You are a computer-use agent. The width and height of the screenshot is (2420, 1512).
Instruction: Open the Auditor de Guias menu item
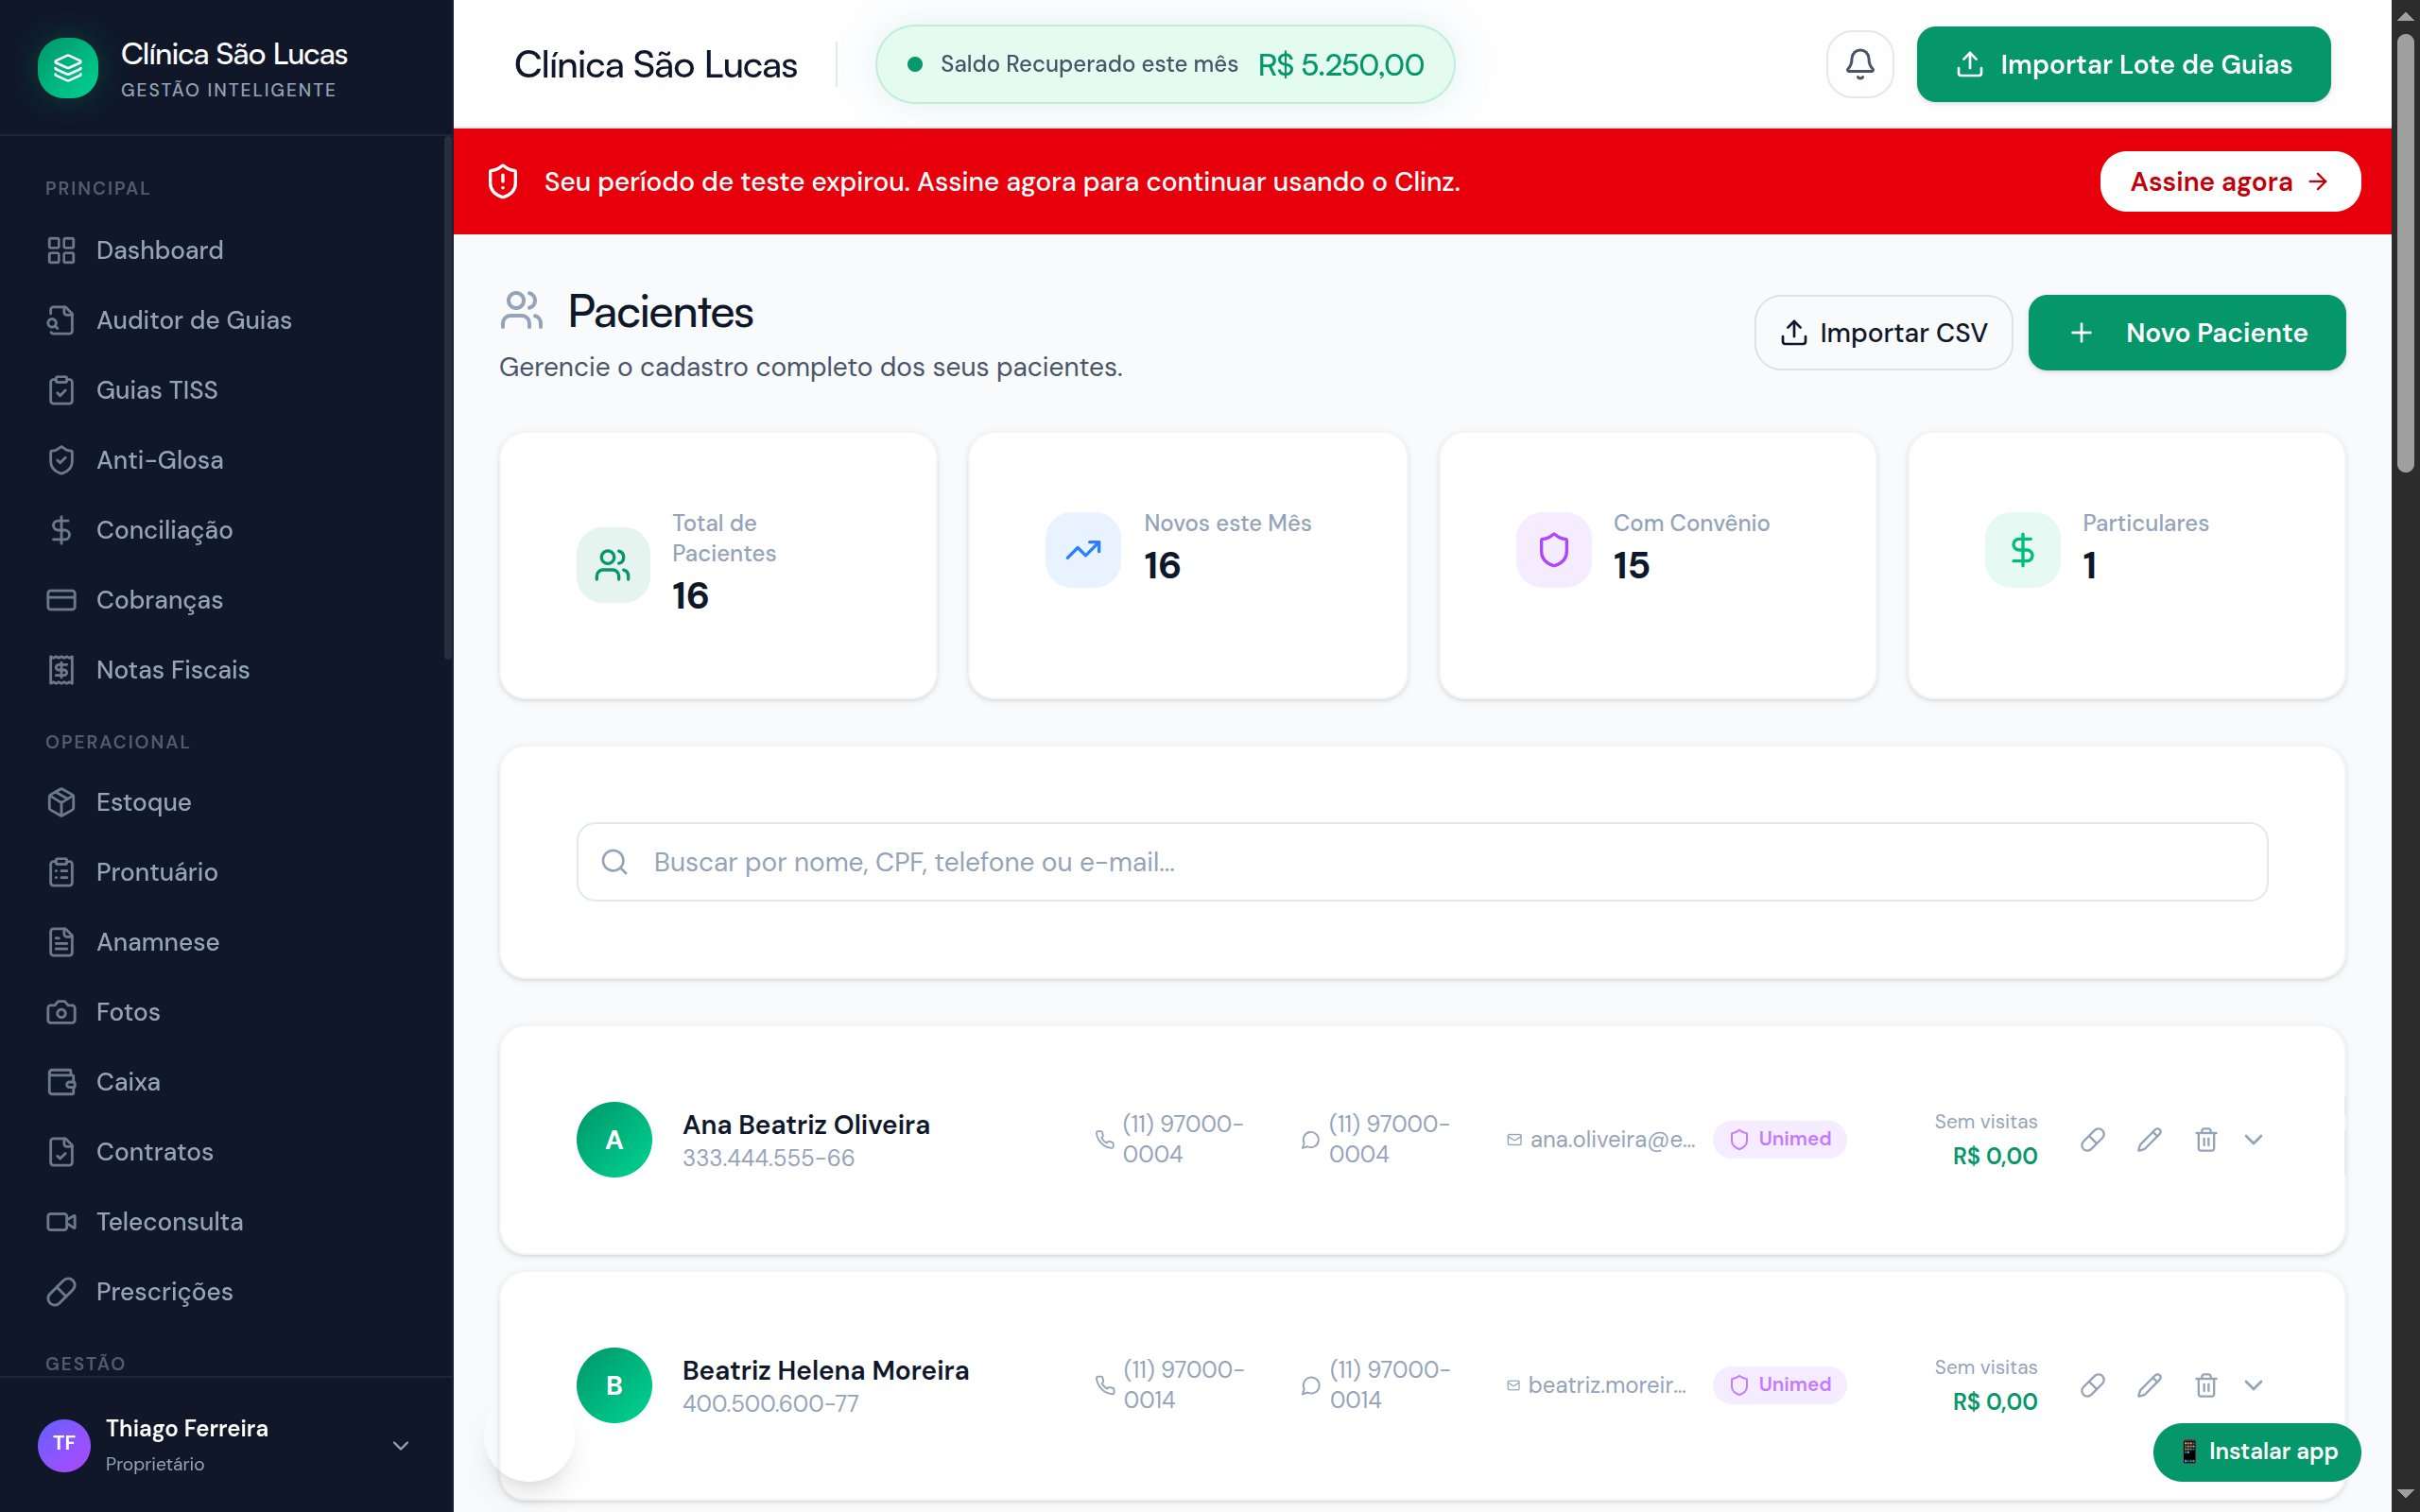(x=194, y=320)
